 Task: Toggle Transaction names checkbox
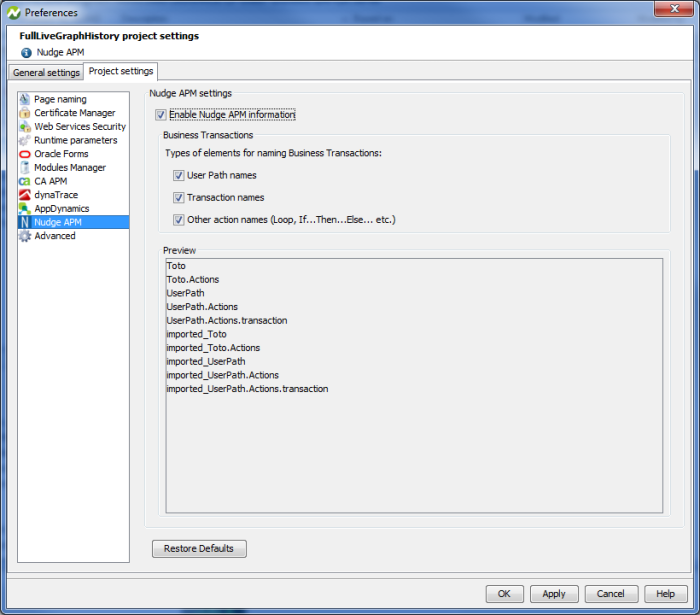[179, 198]
